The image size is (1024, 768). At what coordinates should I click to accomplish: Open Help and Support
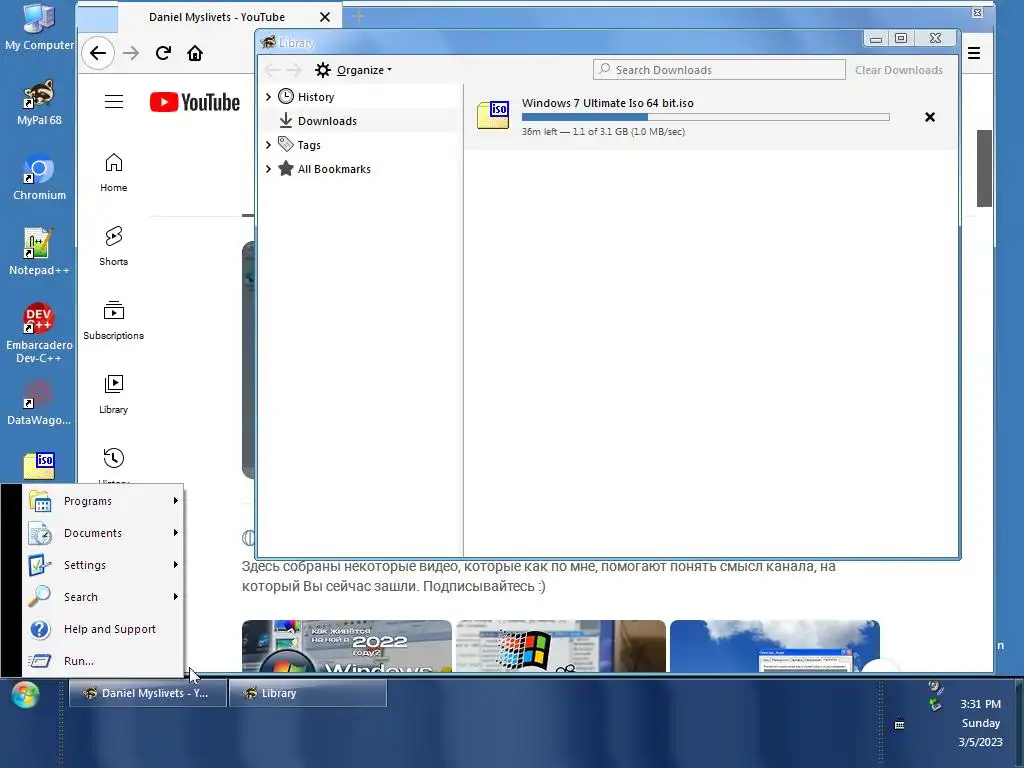[103, 629]
